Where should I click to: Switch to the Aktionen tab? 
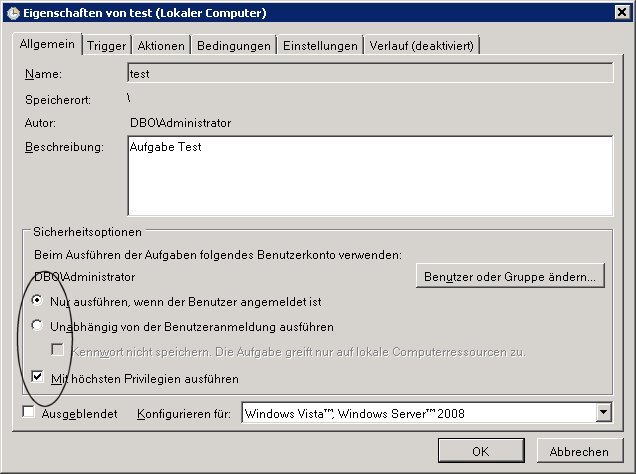pos(160,45)
